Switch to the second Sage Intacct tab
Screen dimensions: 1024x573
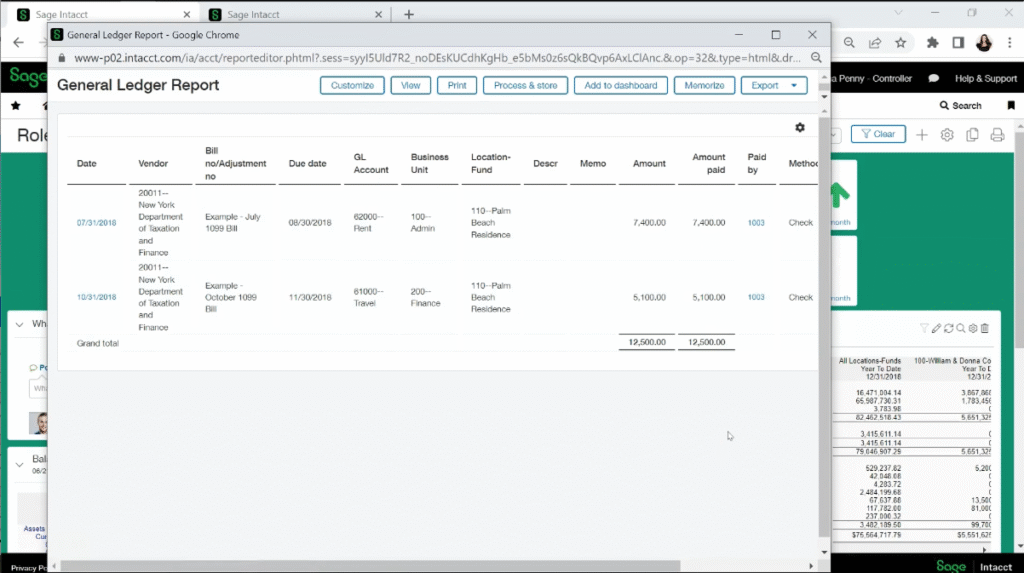tap(295, 14)
